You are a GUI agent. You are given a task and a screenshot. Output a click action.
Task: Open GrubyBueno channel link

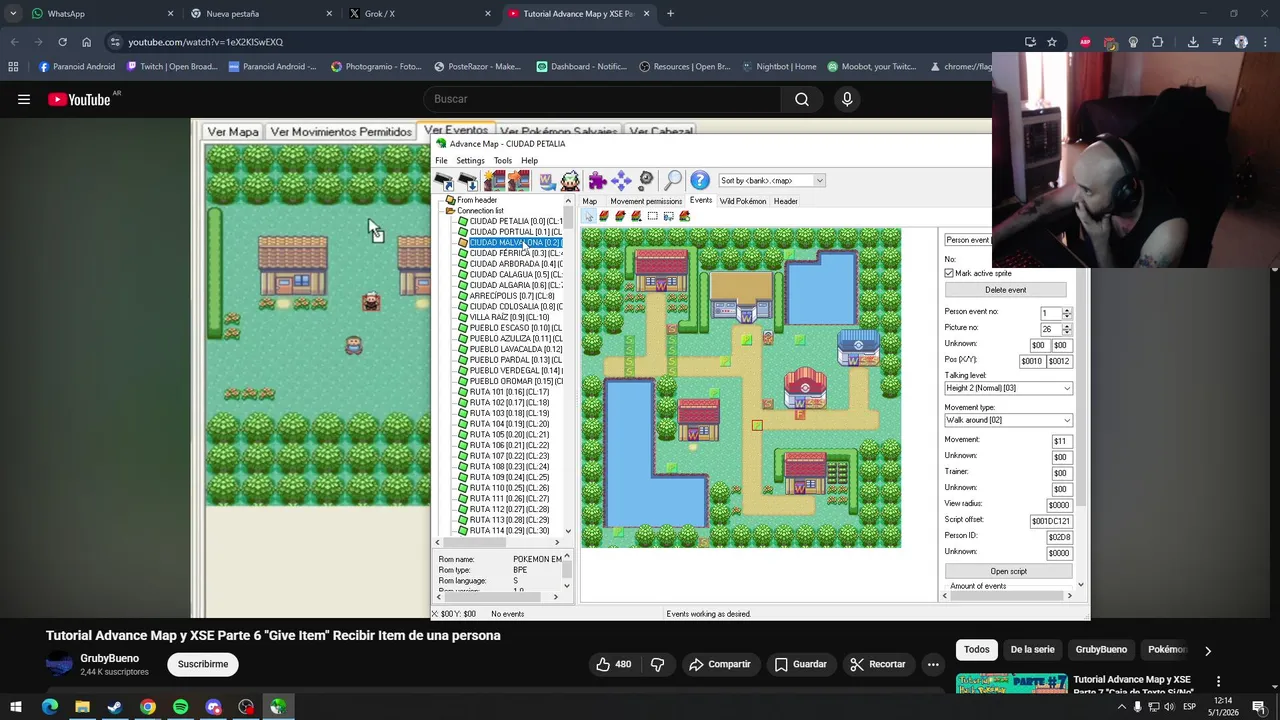(x=109, y=658)
